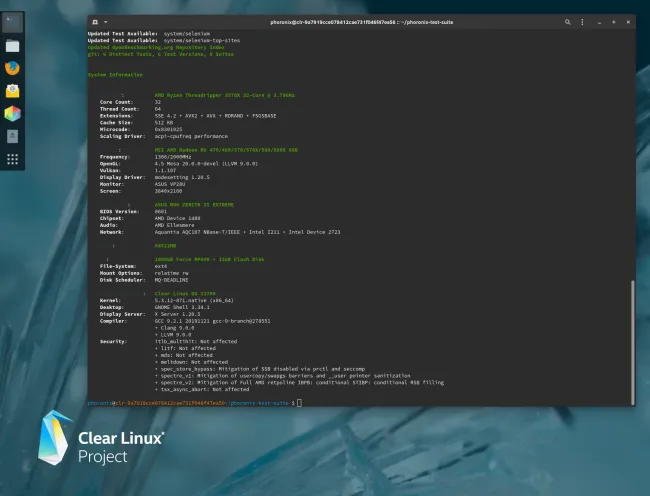Click the new terminal tab icon
Screen dimensions: 650x496
pos(95,22)
